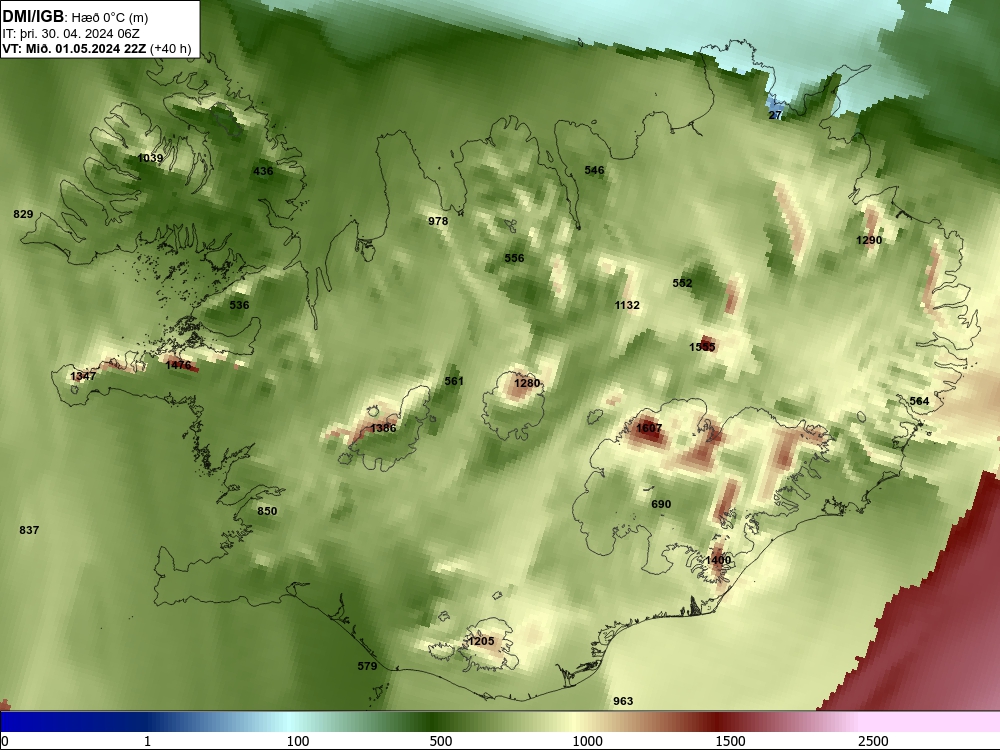Image resolution: width=1000 pixels, height=750 pixels.
Task: Click the 850 height value
Action: (x=267, y=511)
